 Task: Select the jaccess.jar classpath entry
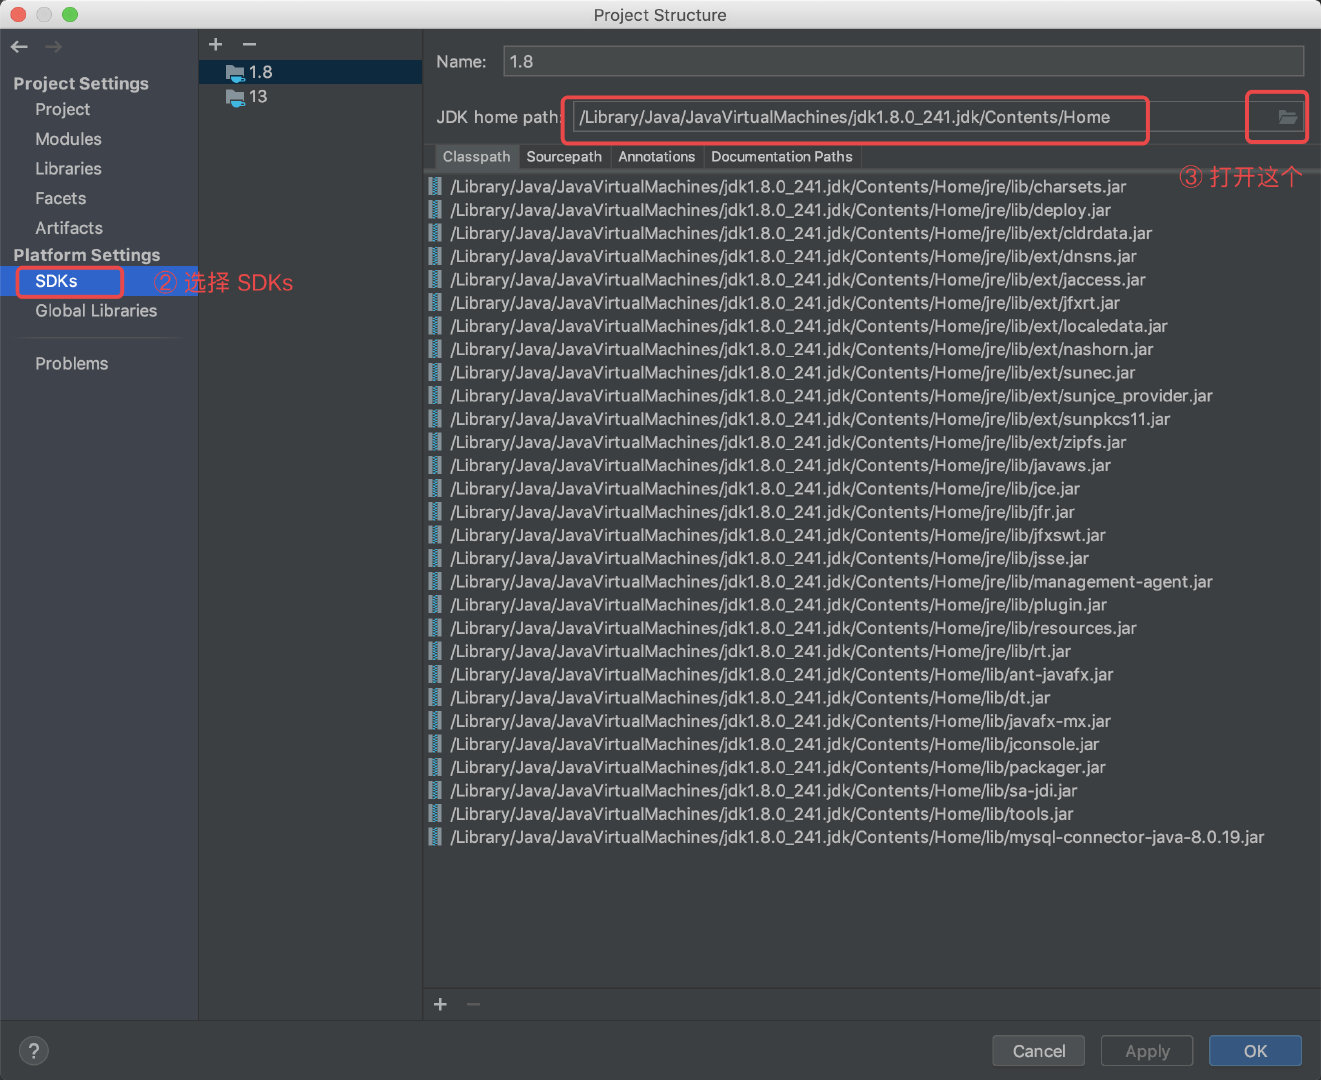pos(798,280)
